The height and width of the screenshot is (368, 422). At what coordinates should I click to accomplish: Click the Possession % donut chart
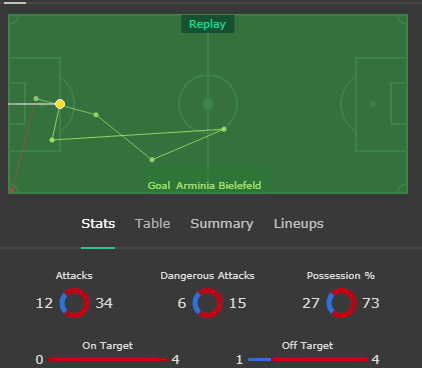341,303
